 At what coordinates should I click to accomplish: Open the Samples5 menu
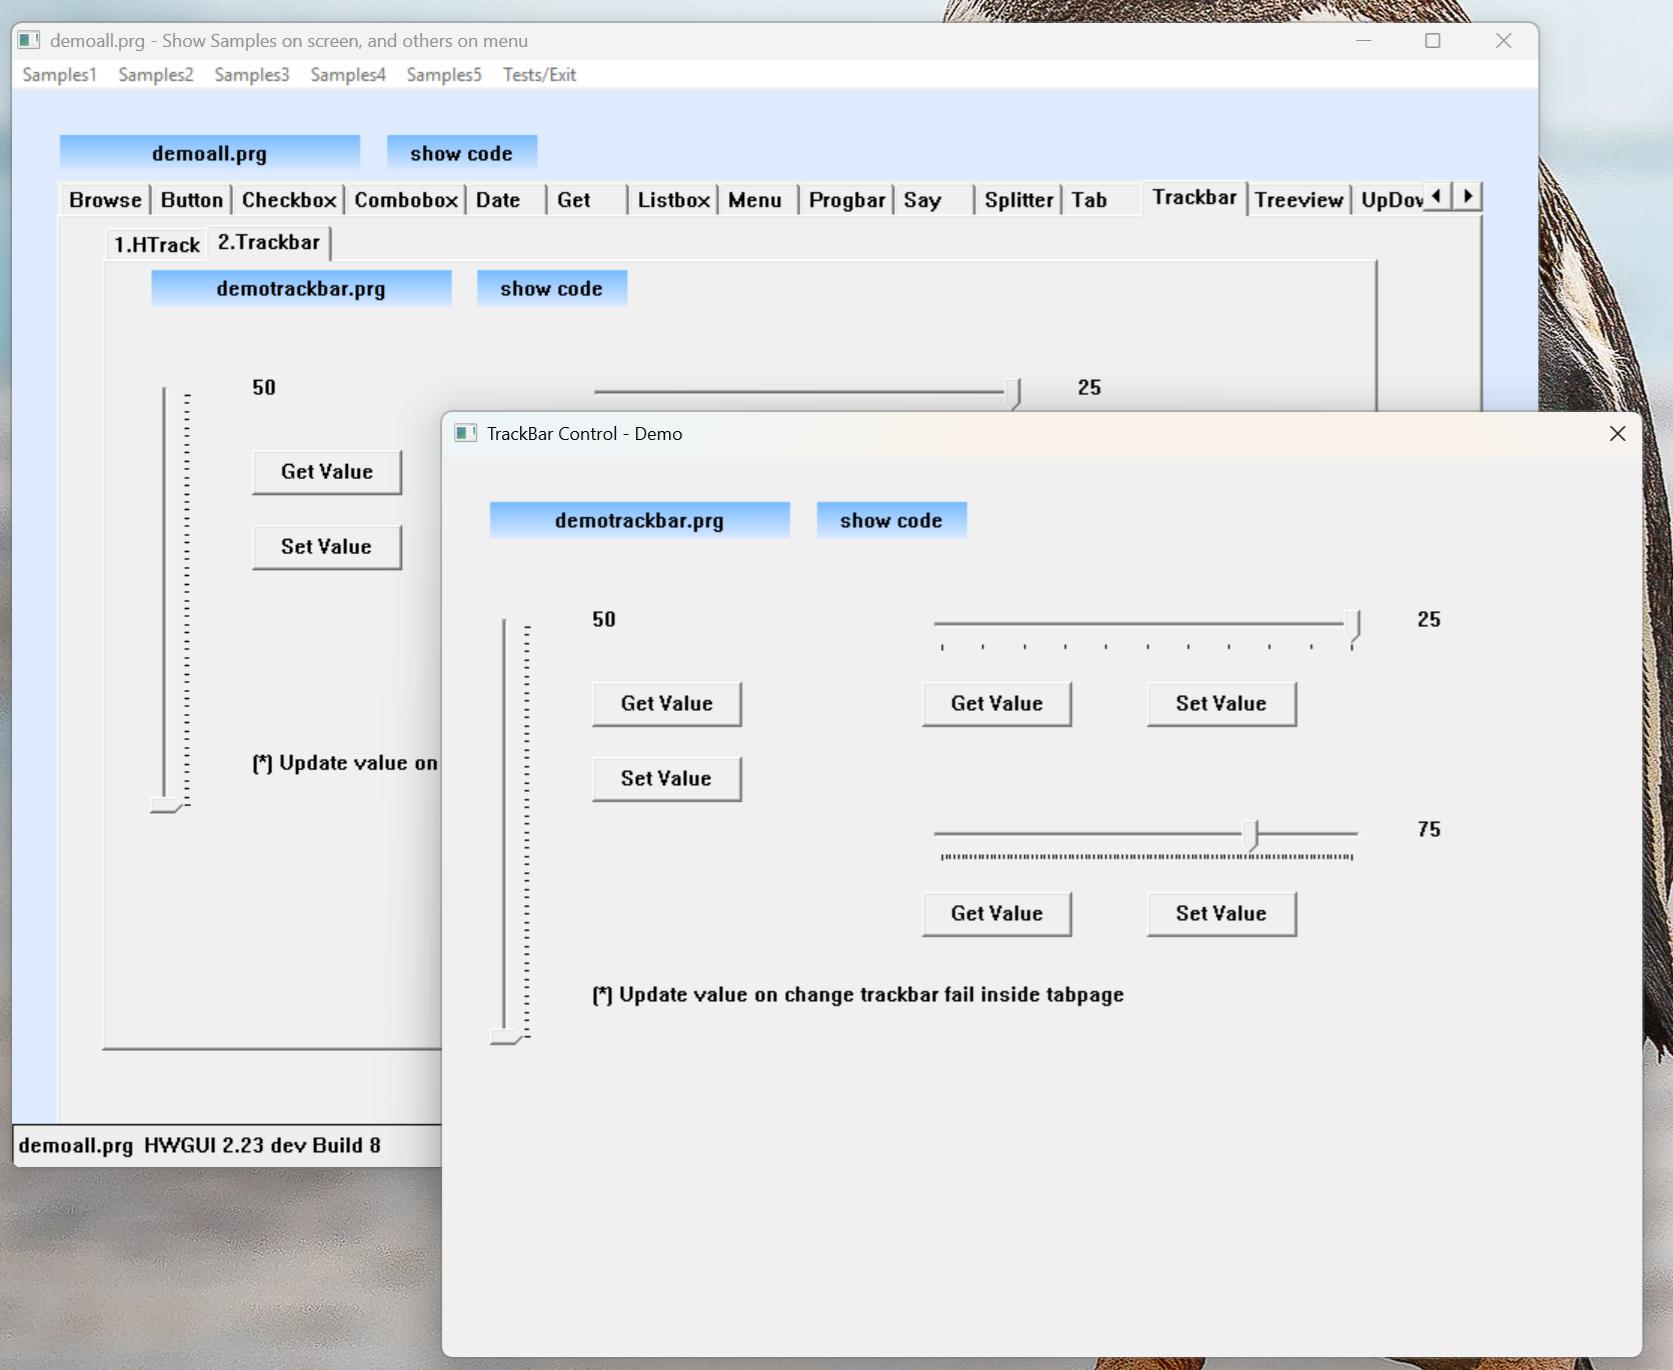444,75
